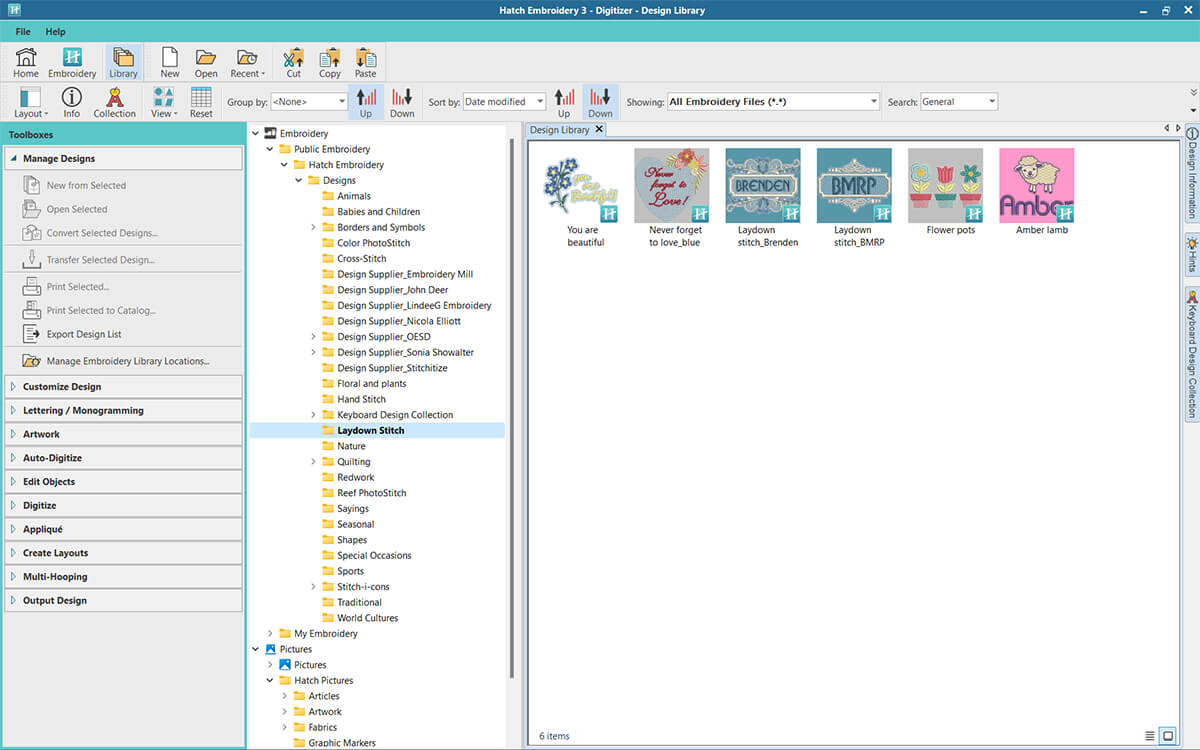Go to the Home screen icon
This screenshot has height=750, width=1200.
(26, 61)
